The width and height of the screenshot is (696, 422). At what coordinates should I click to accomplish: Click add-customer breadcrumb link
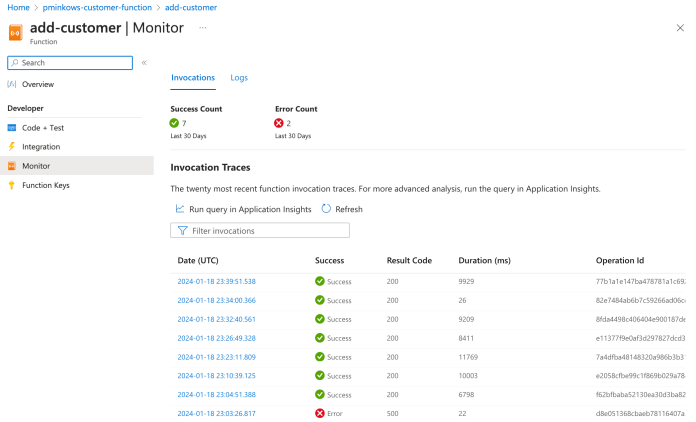[191, 8]
